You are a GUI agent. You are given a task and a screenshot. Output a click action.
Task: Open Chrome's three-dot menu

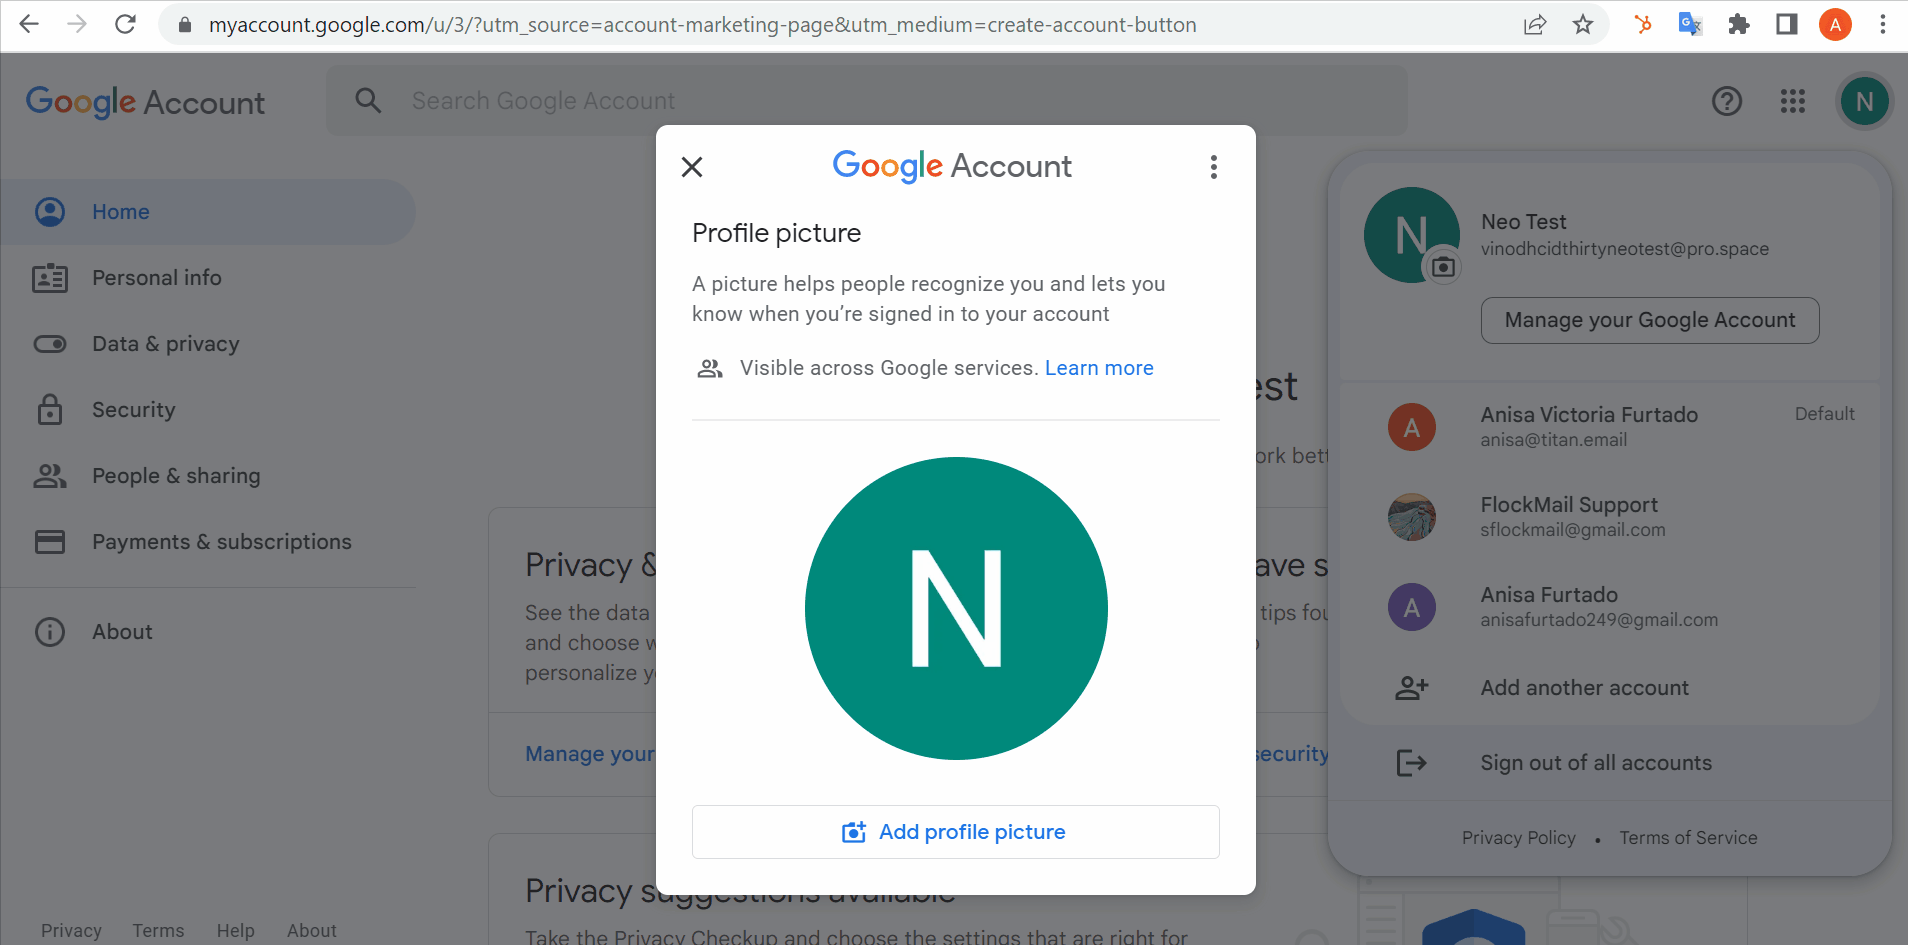click(1883, 25)
